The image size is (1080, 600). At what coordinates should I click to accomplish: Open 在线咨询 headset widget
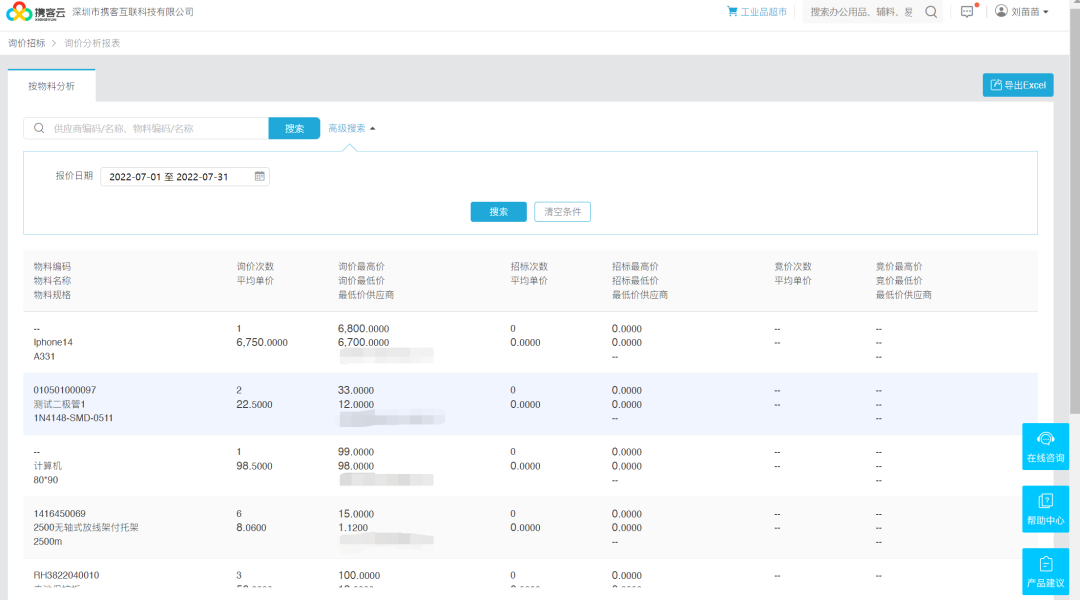(1045, 446)
